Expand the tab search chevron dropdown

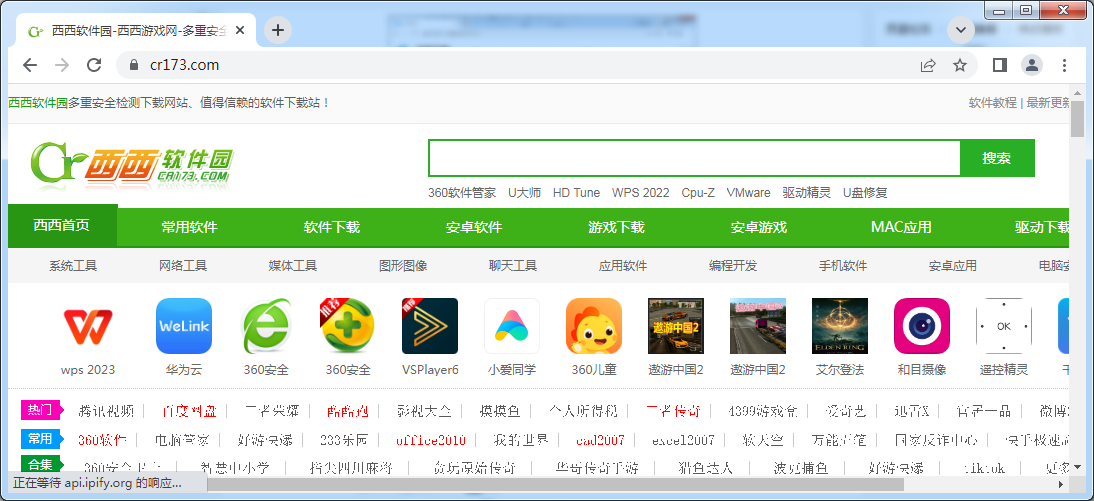coord(961,30)
